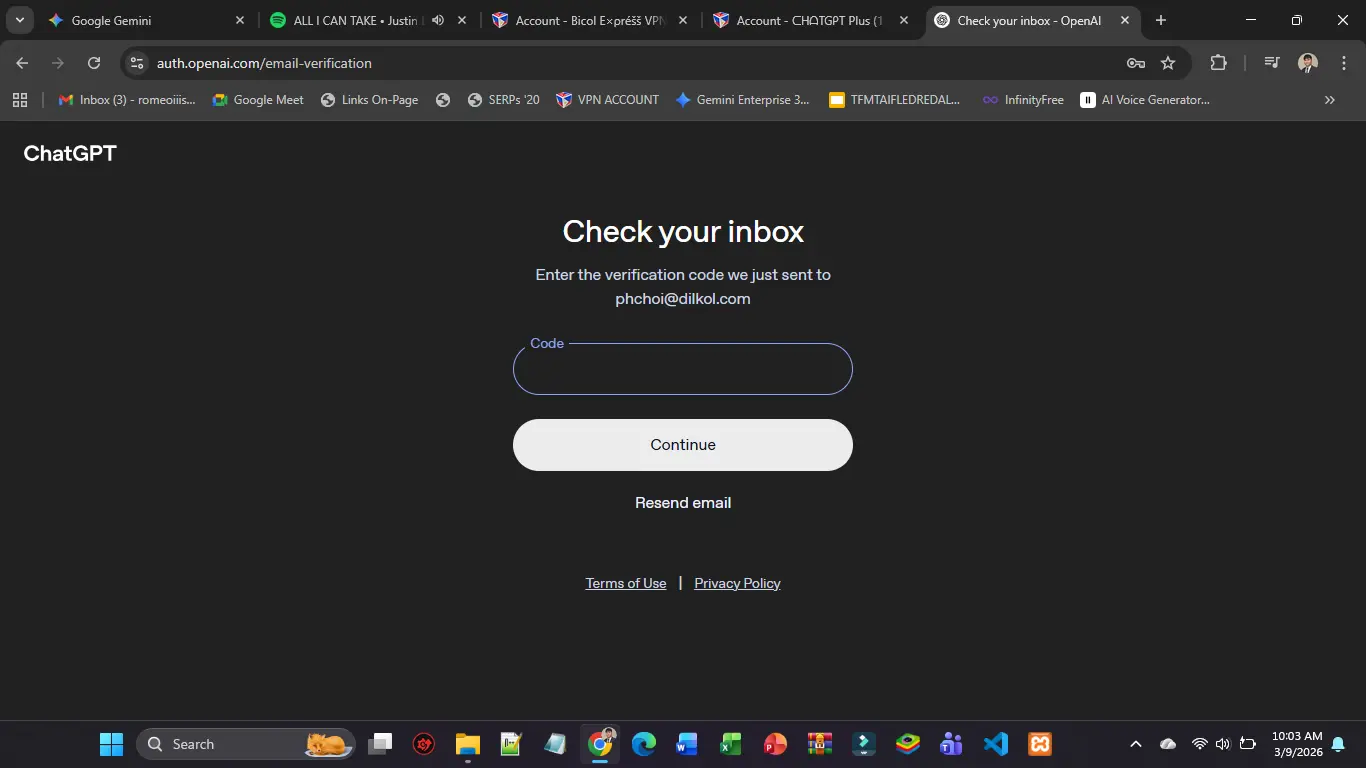1366x768 pixels.
Task: Open the Gemini Enterprise bookmark
Action: [x=743, y=100]
